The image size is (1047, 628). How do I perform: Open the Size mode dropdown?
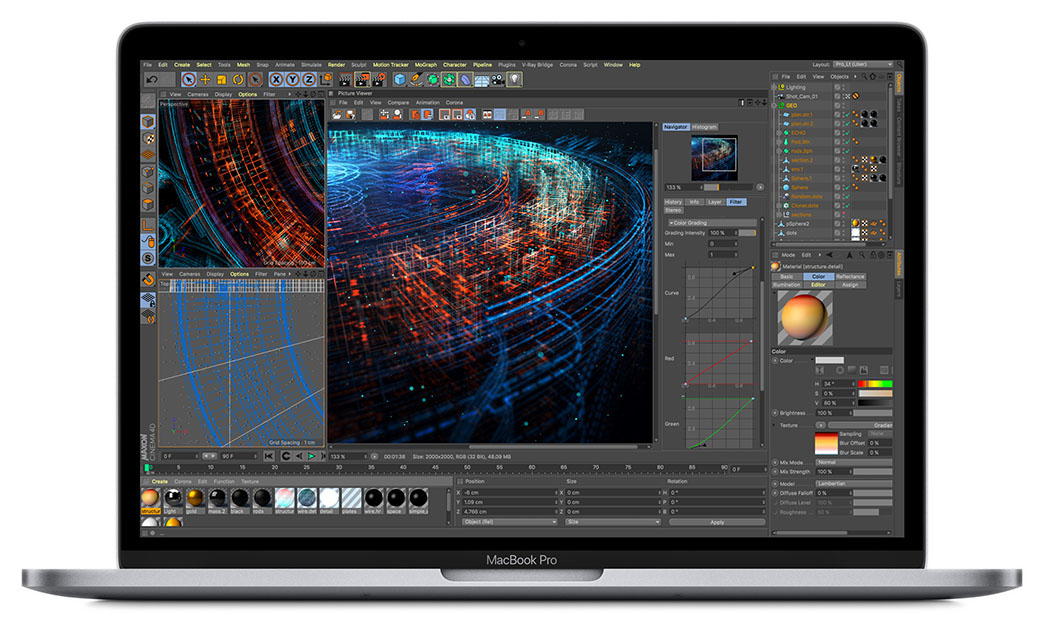pyautogui.click(x=613, y=522)
